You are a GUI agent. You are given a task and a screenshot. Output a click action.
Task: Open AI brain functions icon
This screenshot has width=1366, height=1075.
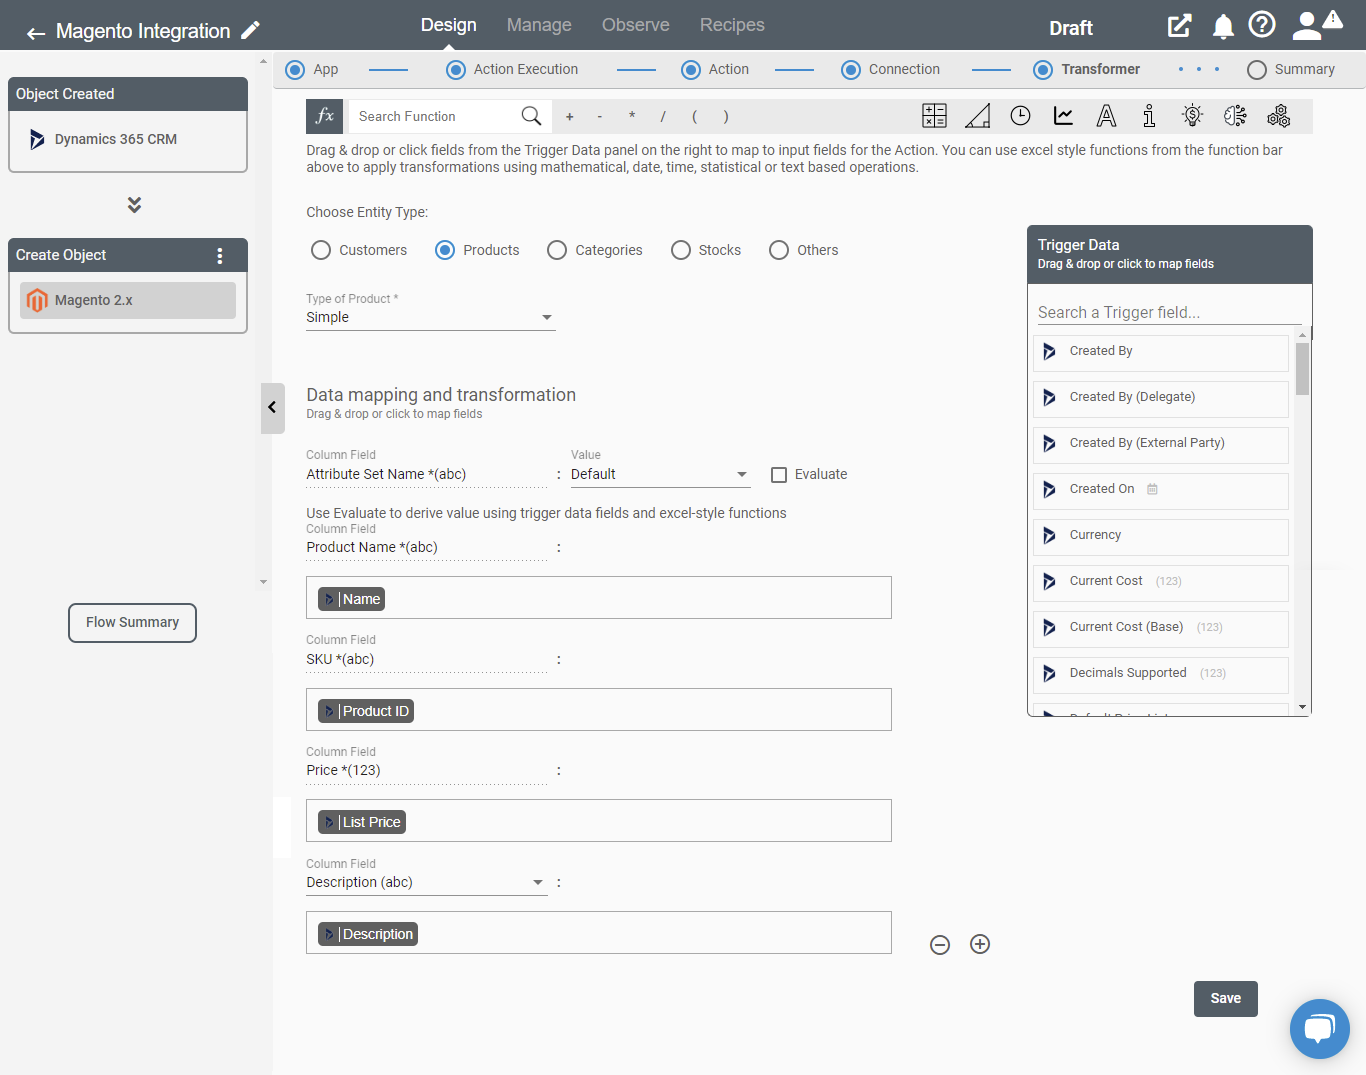pyautogui.click(x=1235, y=116)
